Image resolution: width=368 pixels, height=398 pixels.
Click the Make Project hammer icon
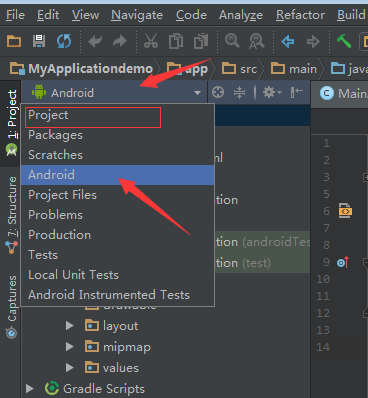344,41
